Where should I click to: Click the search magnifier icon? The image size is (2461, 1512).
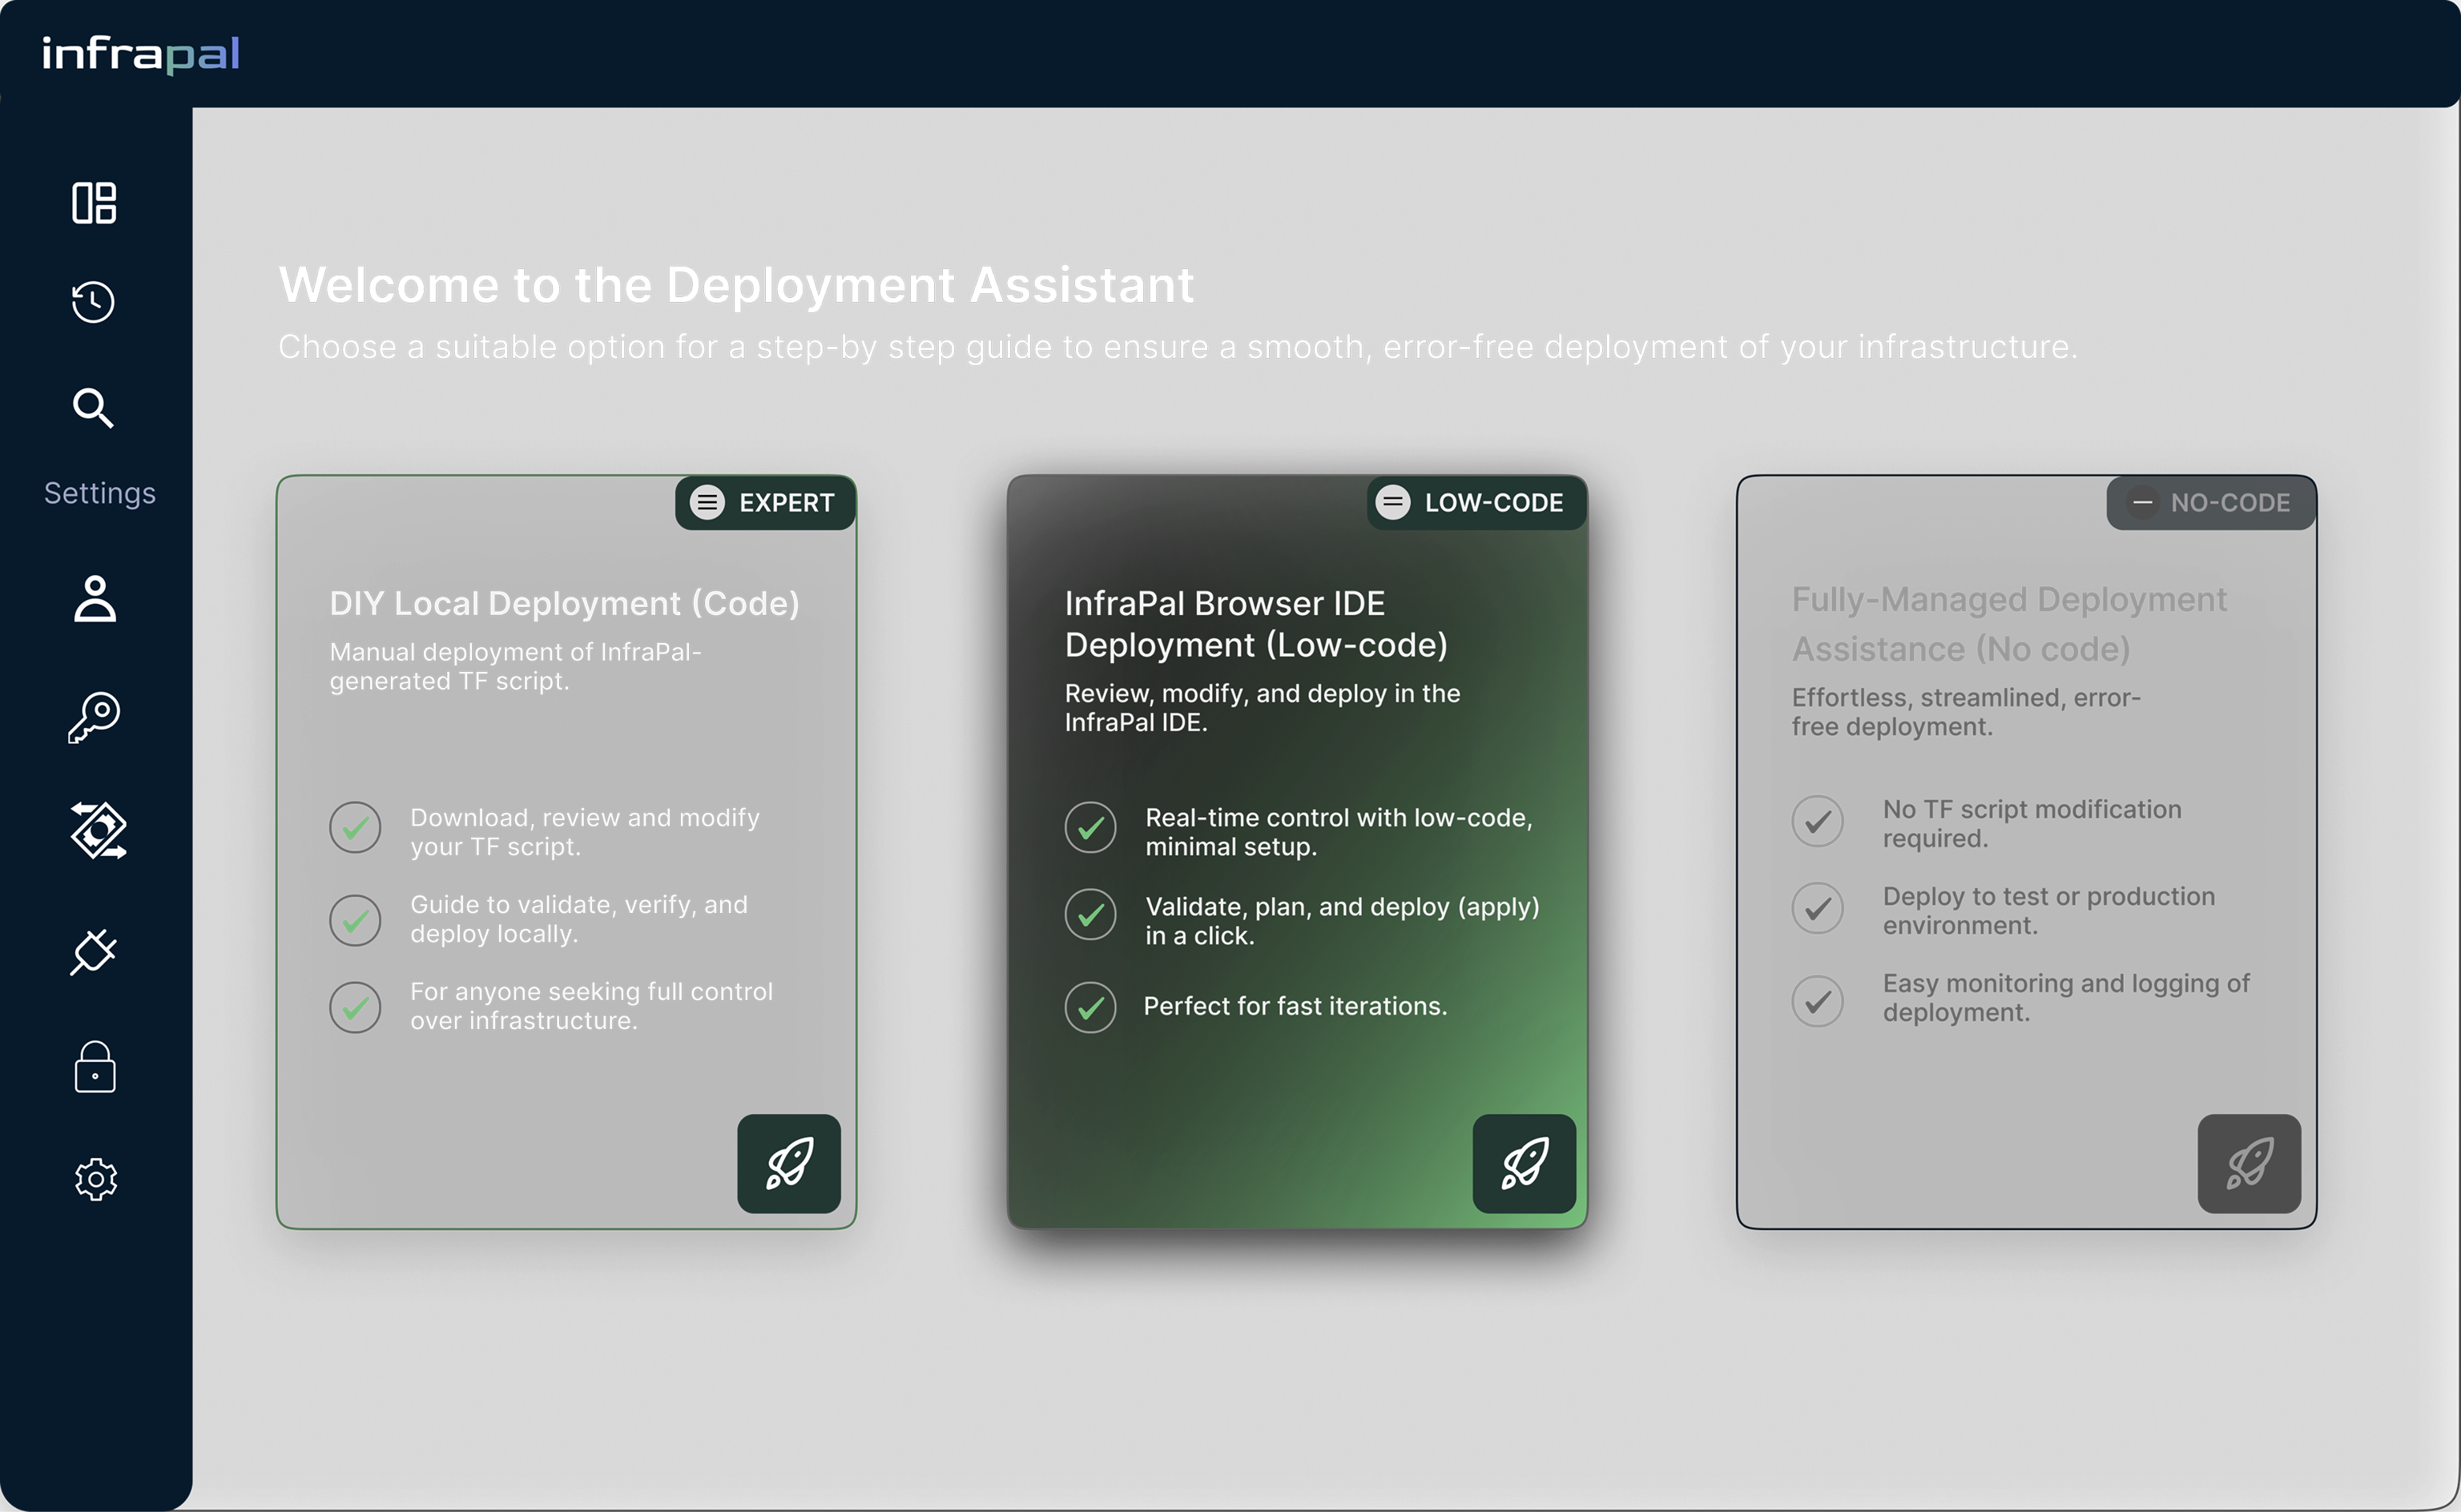[94, 408]
